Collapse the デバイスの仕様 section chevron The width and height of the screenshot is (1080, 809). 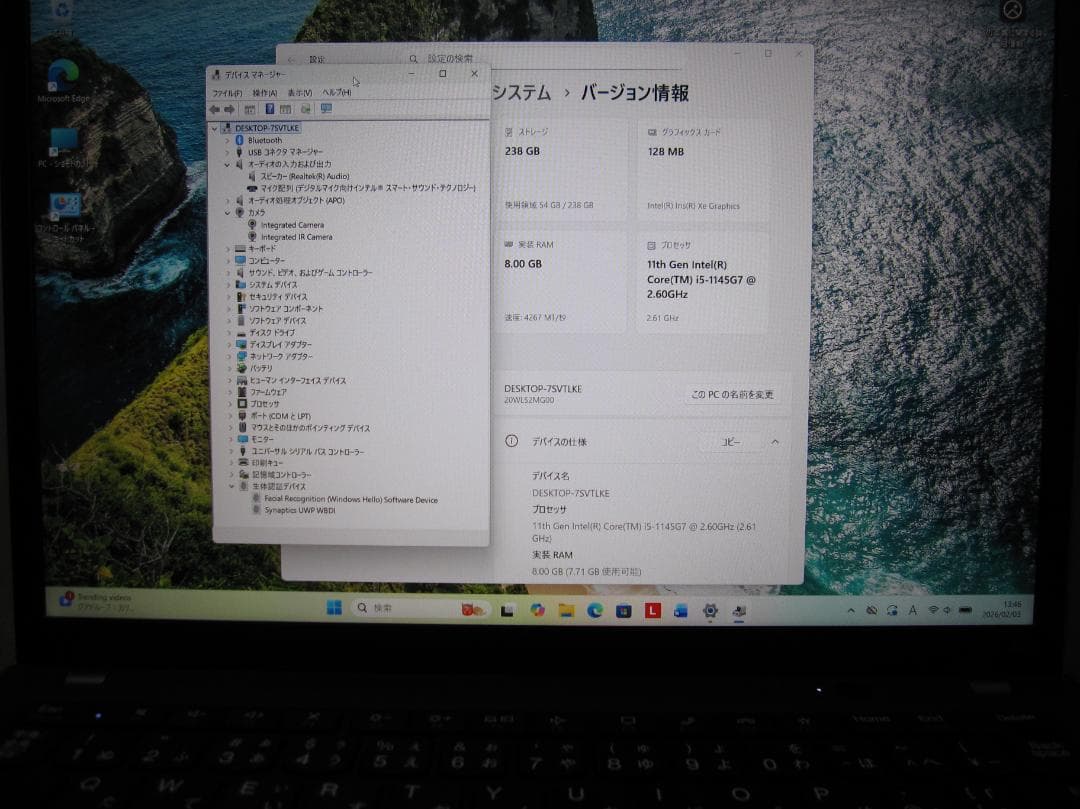pyautogui.click(x=777, y=441)
